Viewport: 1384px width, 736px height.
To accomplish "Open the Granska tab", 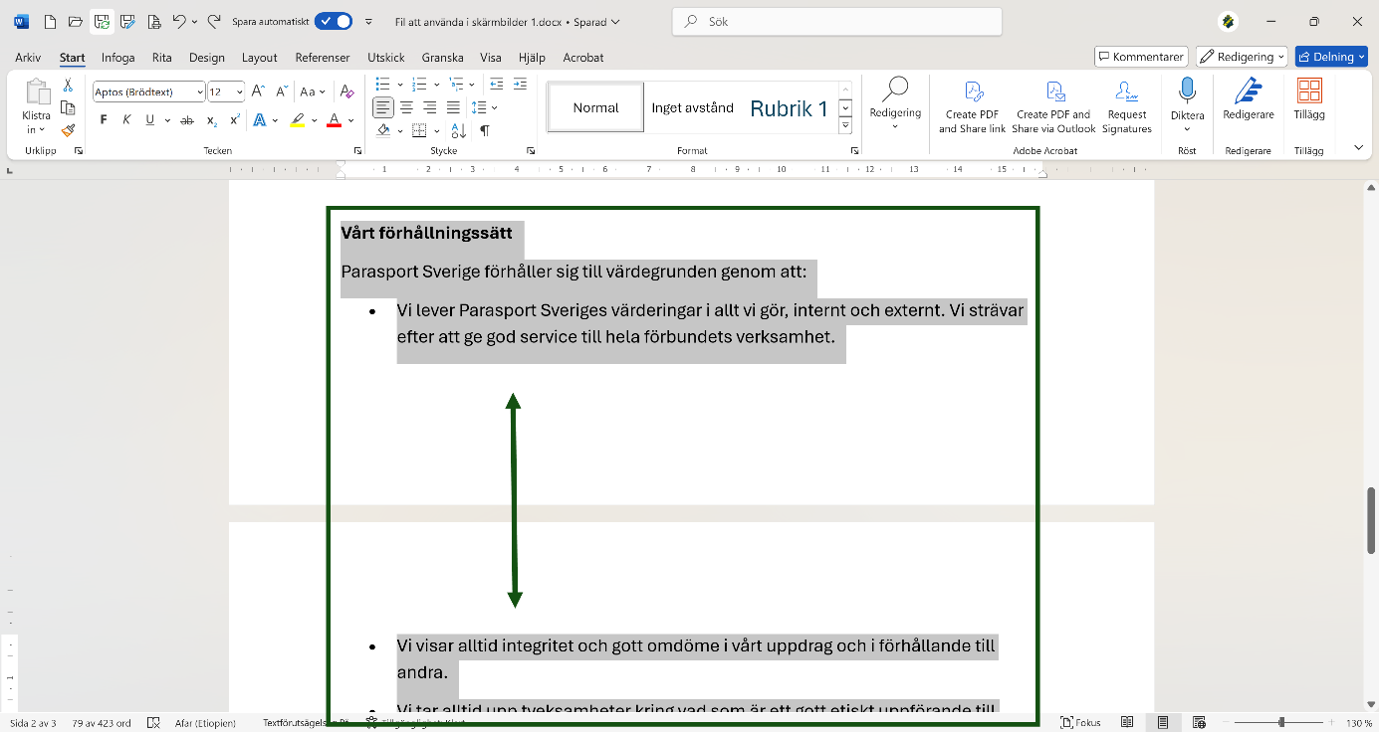I will [x=443, y=58].
